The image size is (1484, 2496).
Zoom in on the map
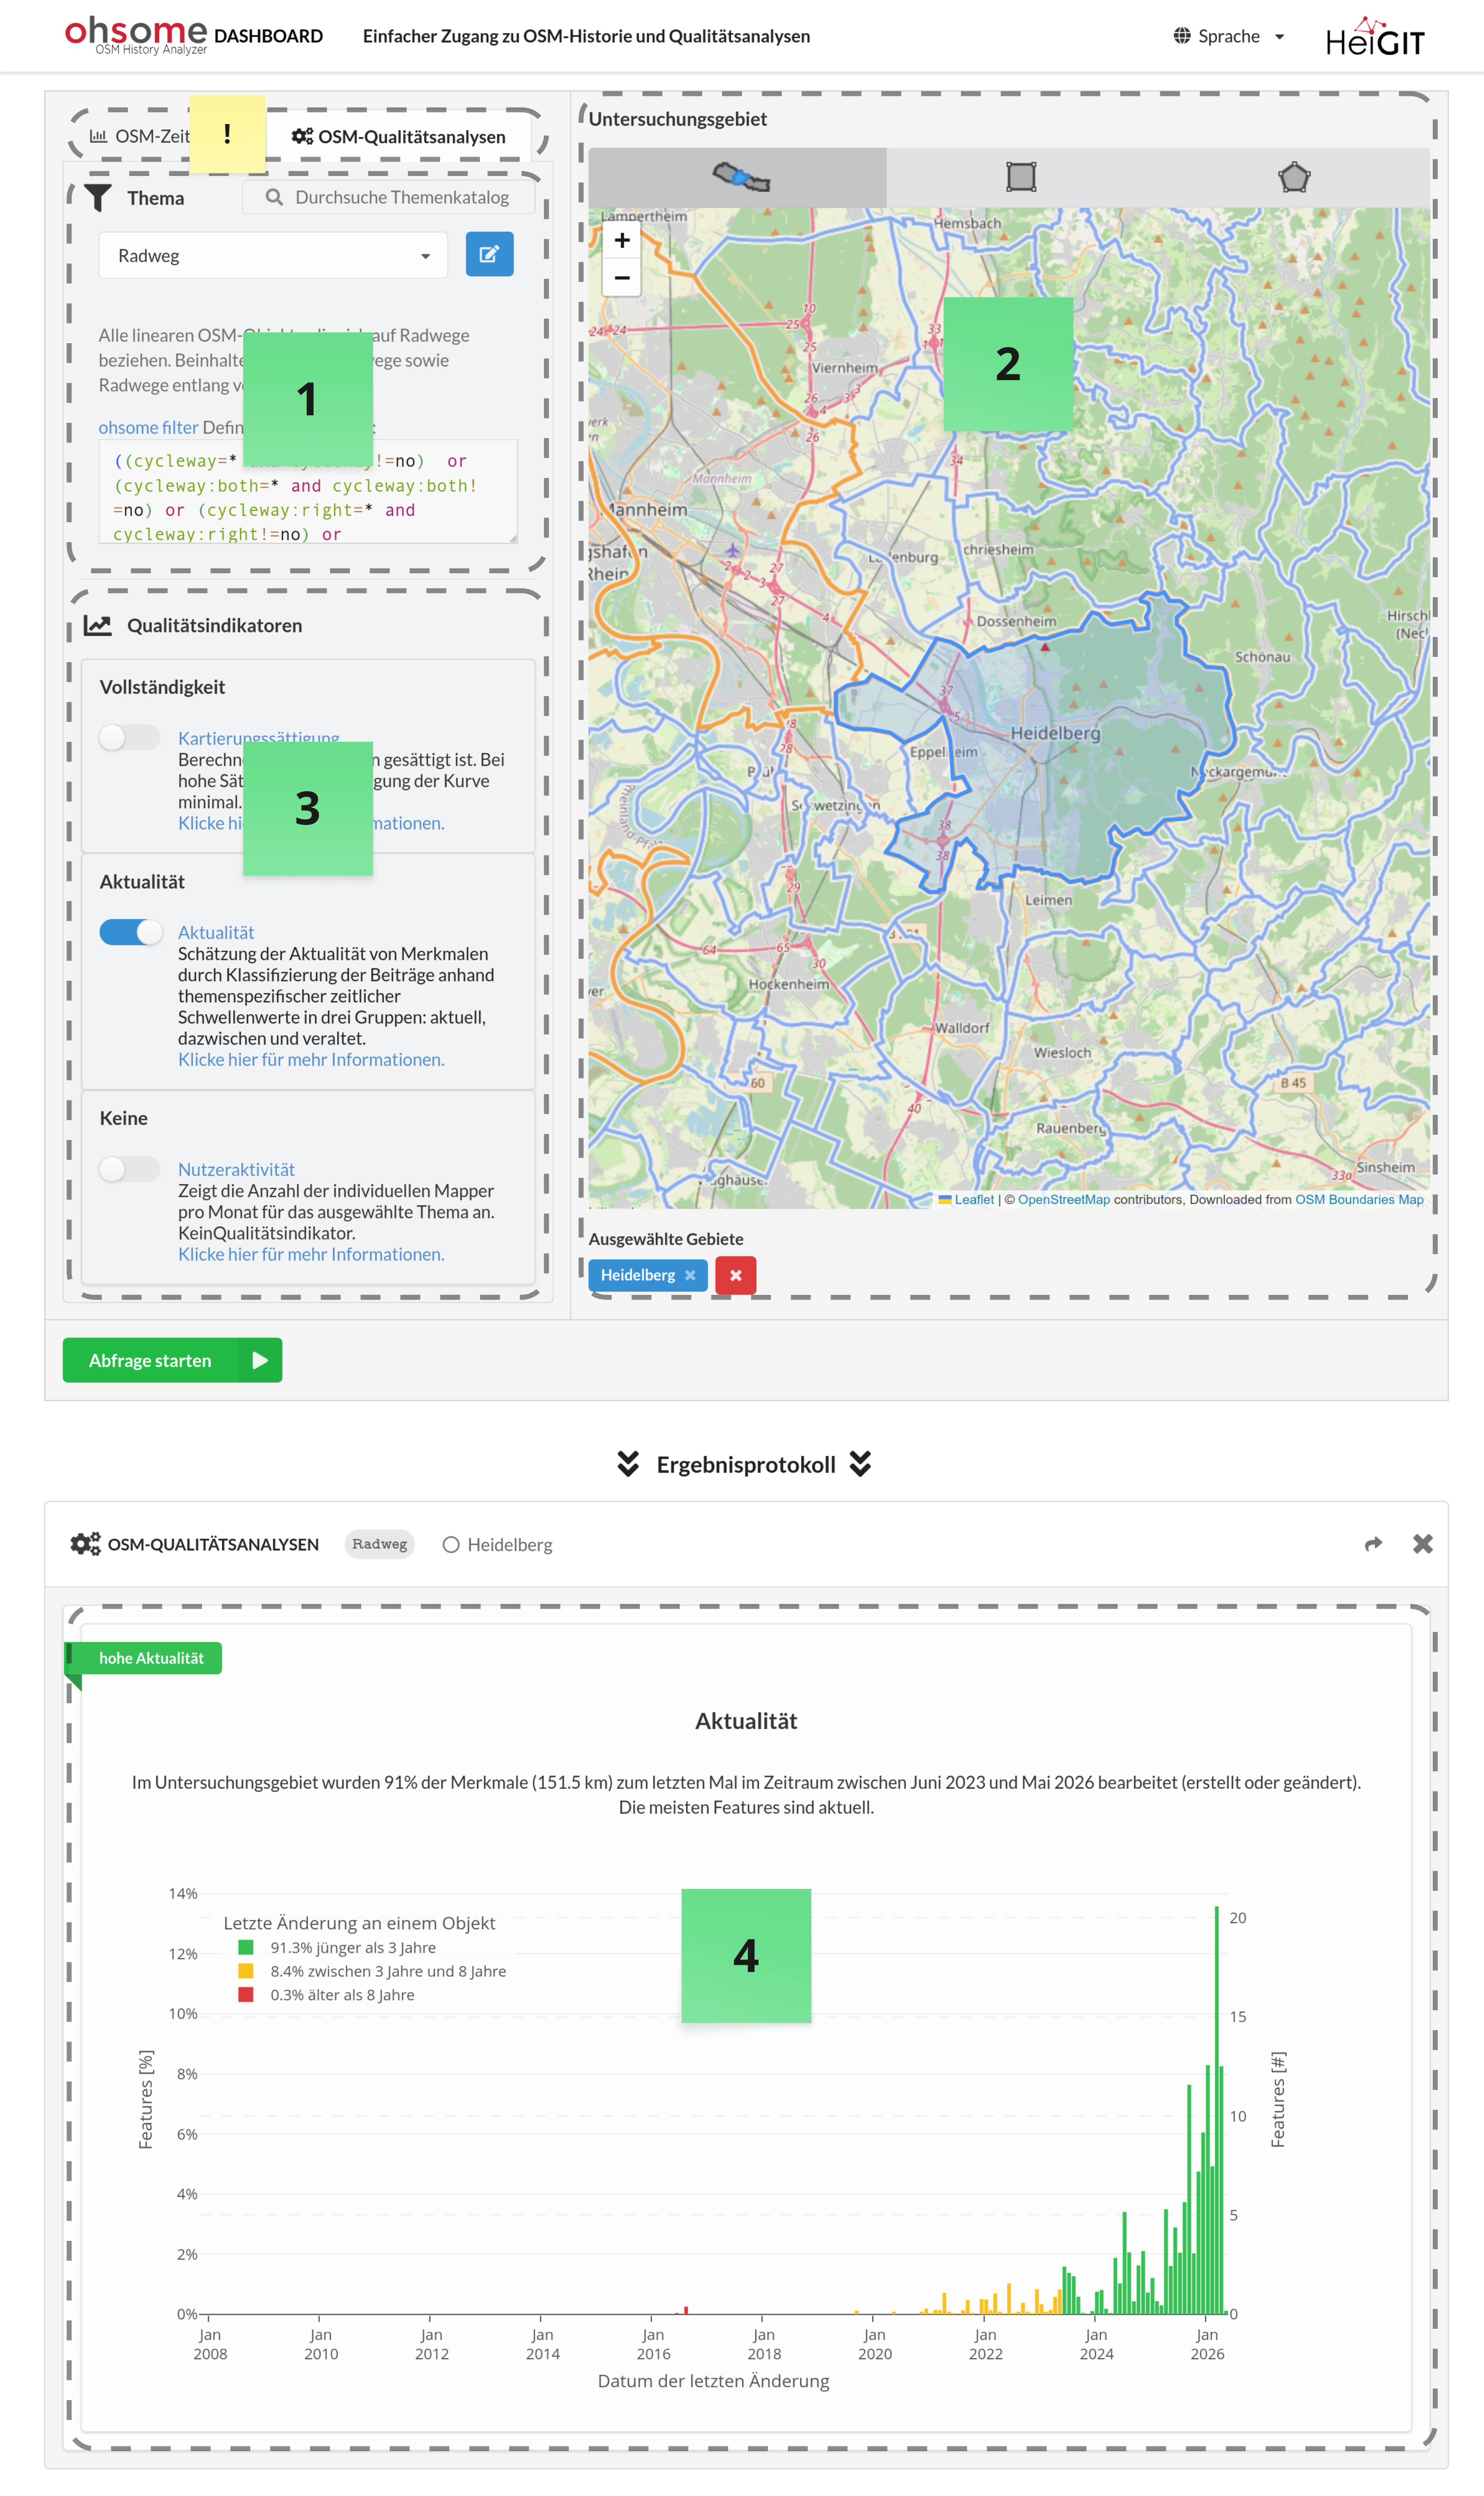click(622, 240)
